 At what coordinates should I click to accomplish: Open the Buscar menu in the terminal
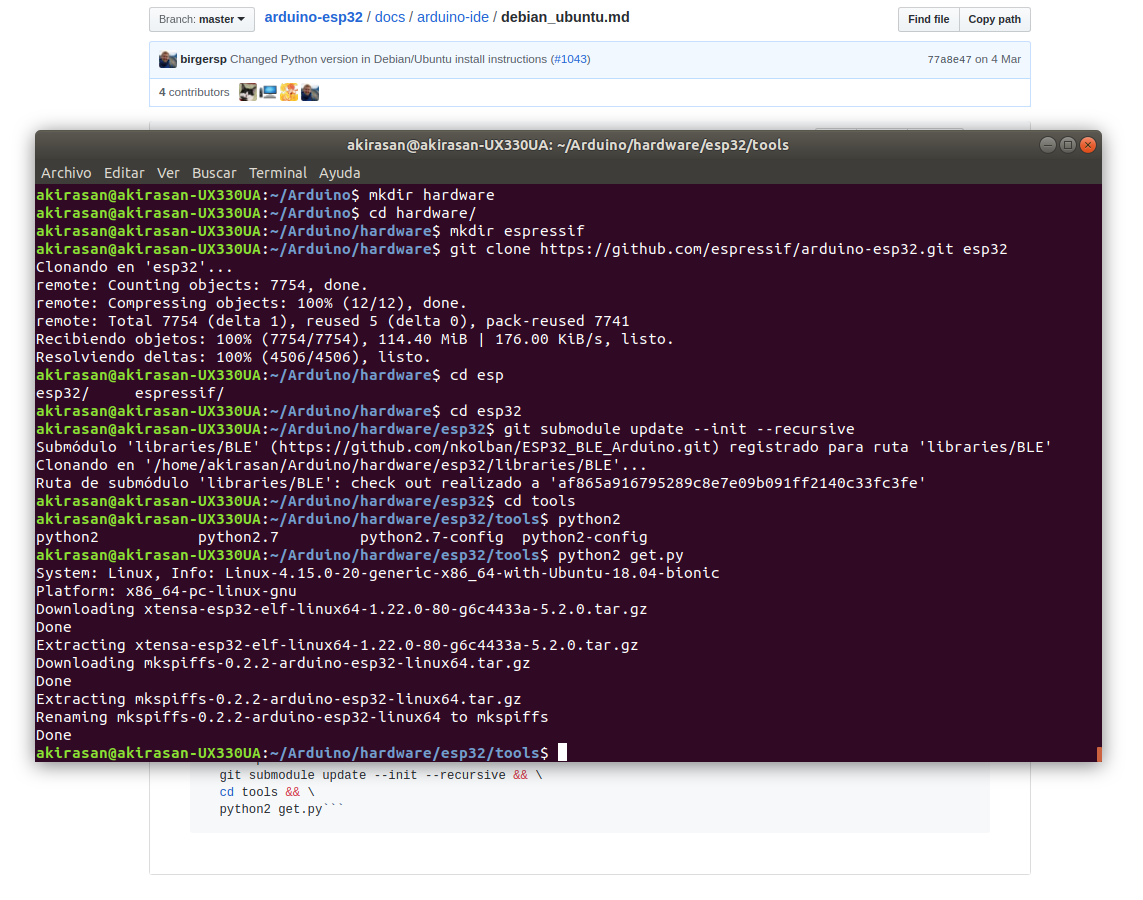pyautogui.click(x=214, y=173)
